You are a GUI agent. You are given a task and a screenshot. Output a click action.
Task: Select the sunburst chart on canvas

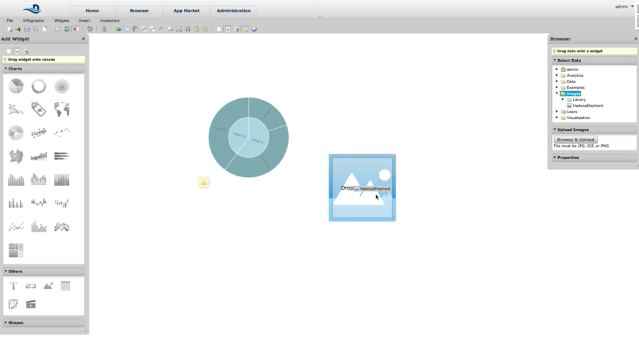coord(249,137)
